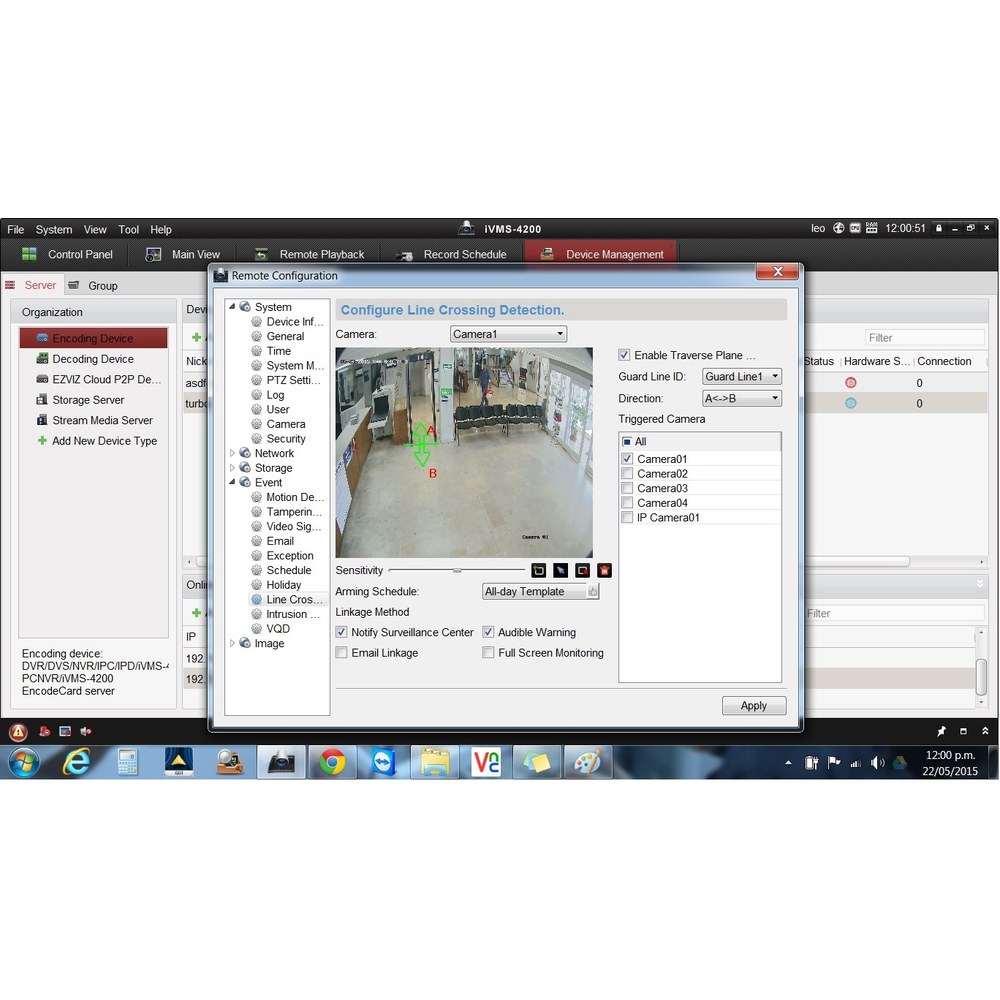The width and height of the screenshot is (1000, 1000).
Task: Click the red status icon in device table
Action: [851, 383]
